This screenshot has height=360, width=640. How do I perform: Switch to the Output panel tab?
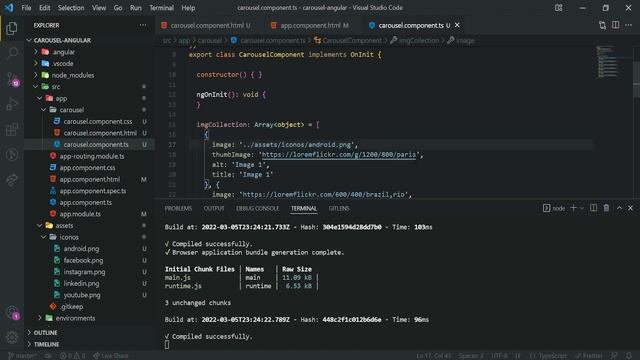coord(214,208)
